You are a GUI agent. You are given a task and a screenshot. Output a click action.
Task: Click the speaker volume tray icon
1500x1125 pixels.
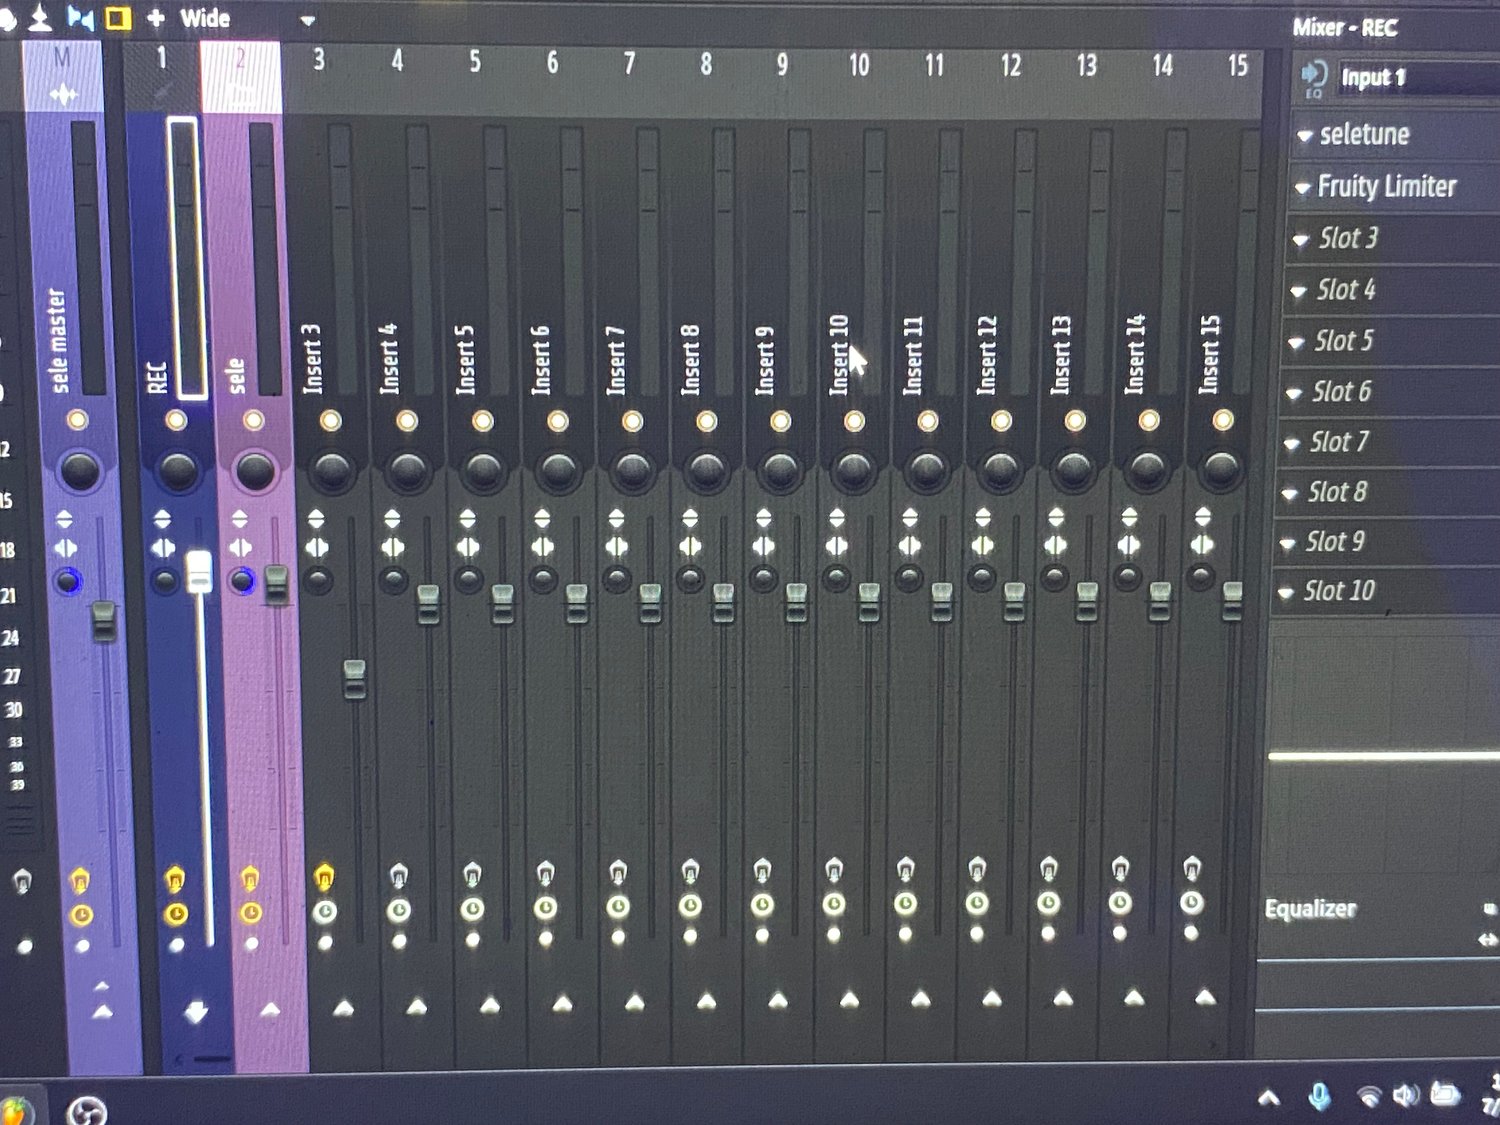pyautogui.click(x=1405, y=1096)
